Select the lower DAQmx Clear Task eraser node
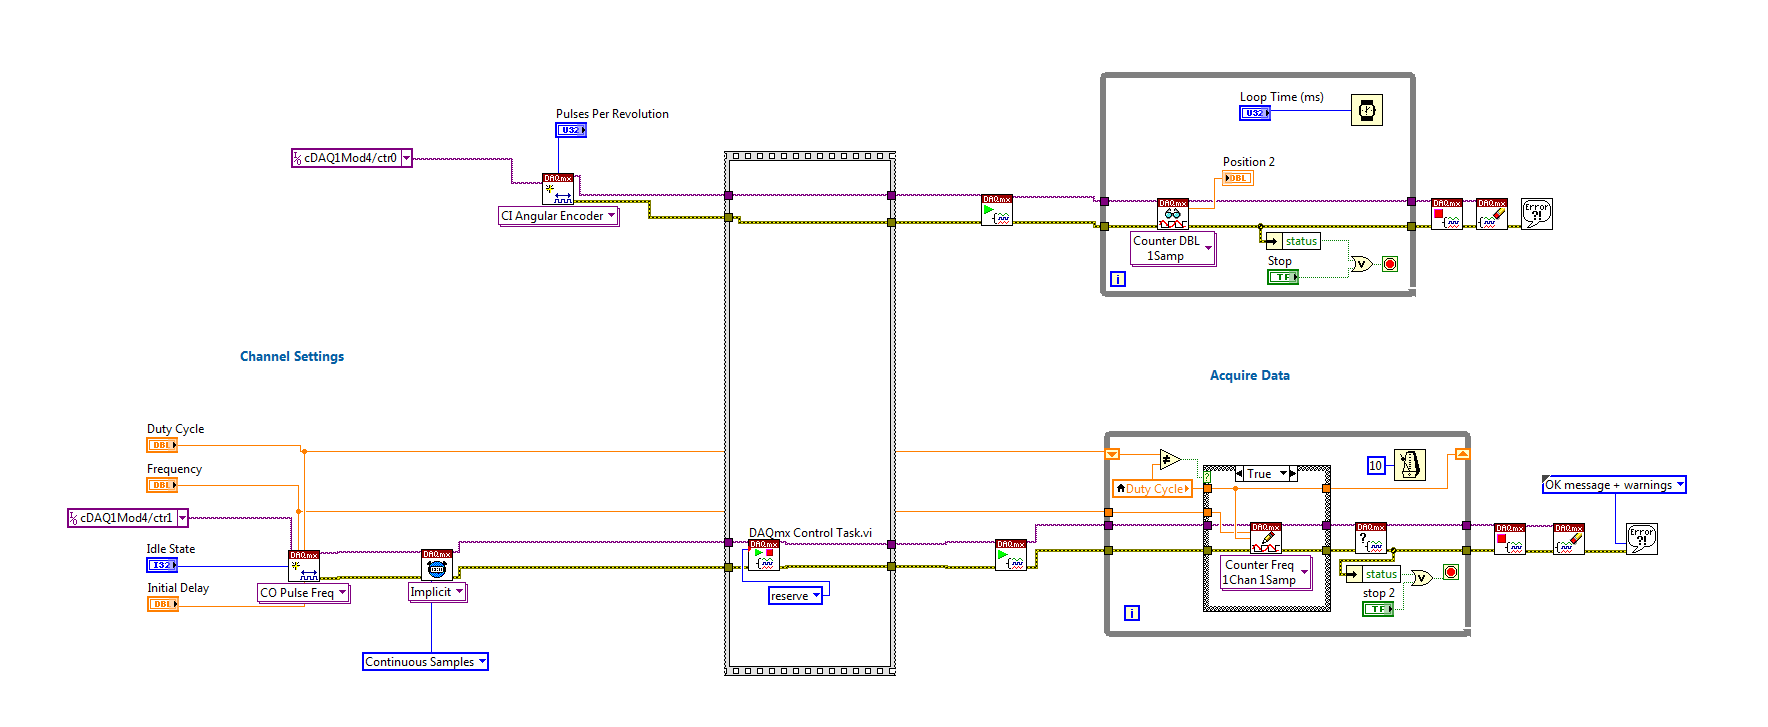Viewport: 1768px width, 727px height. pos(1569,539)
